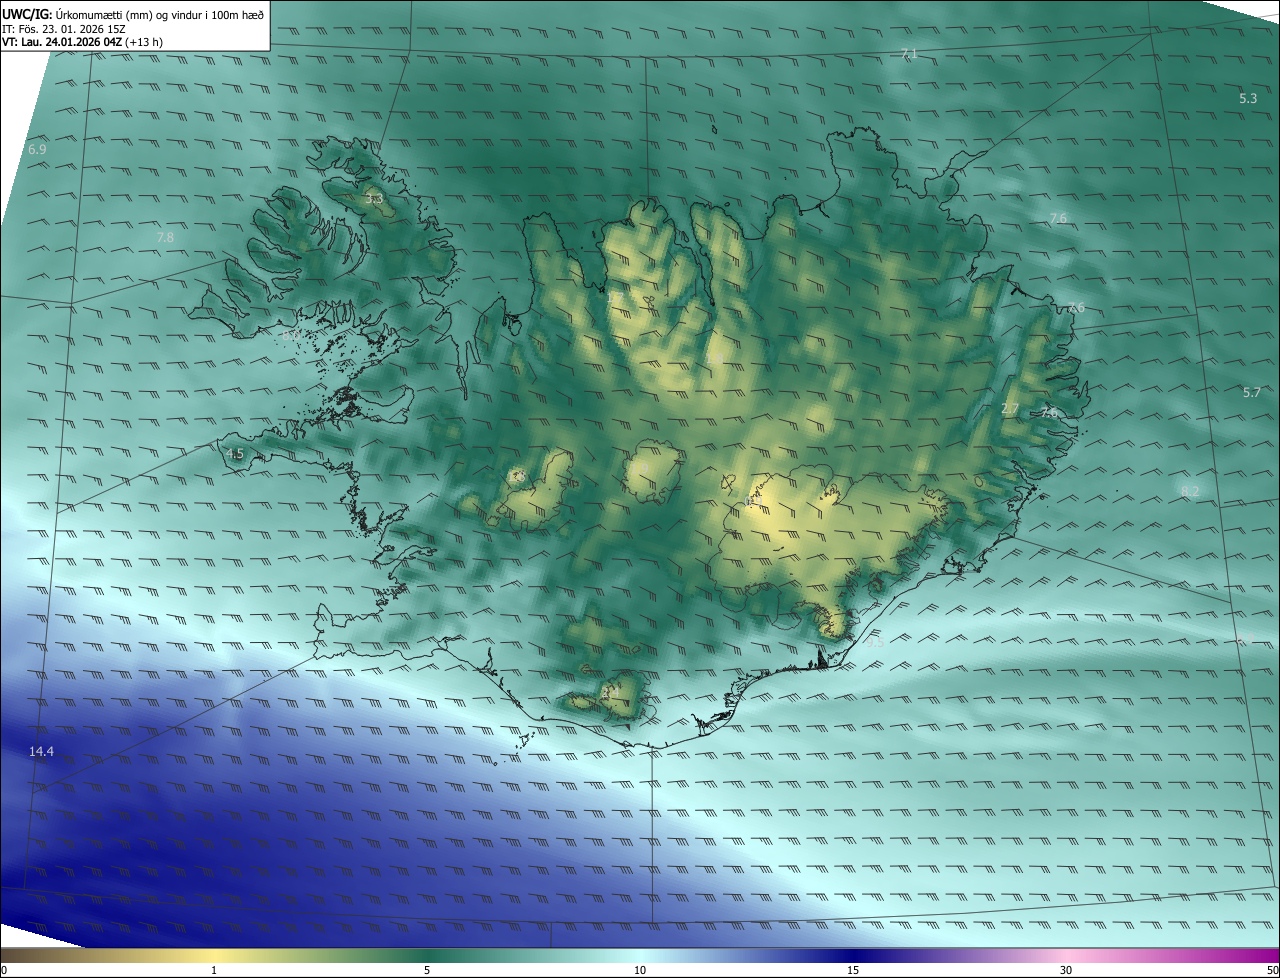The height and width of the screenshot is (978, 1280).
Task: Click the VT: Lau. 24.01.2026 04Z line
Action: click(x=82, y=42)
